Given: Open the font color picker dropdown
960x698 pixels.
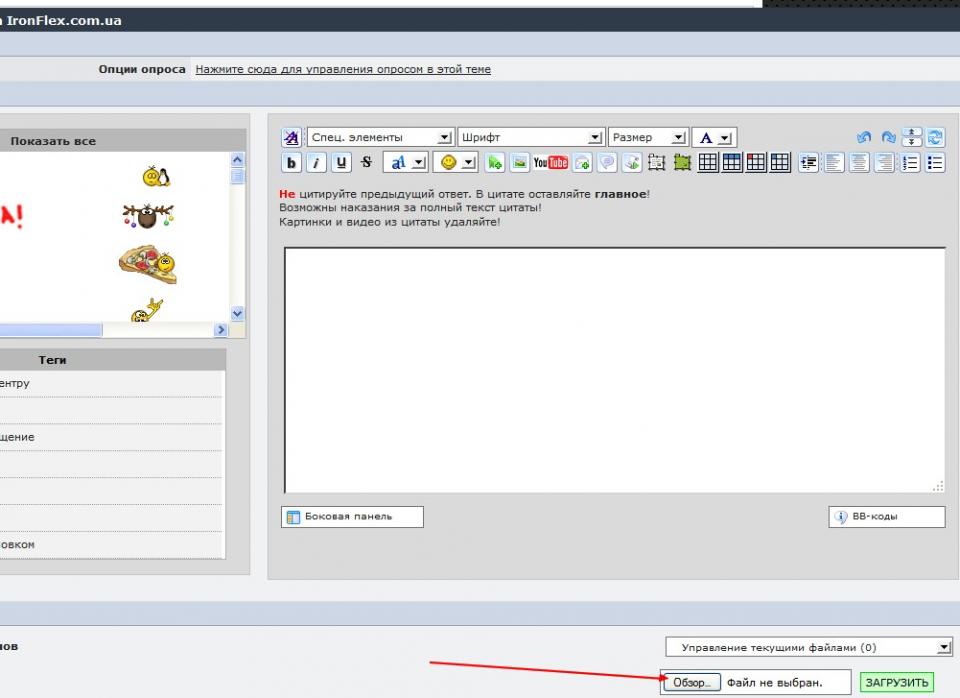Looking at the screenshot, I should click(x=725, y=138).
